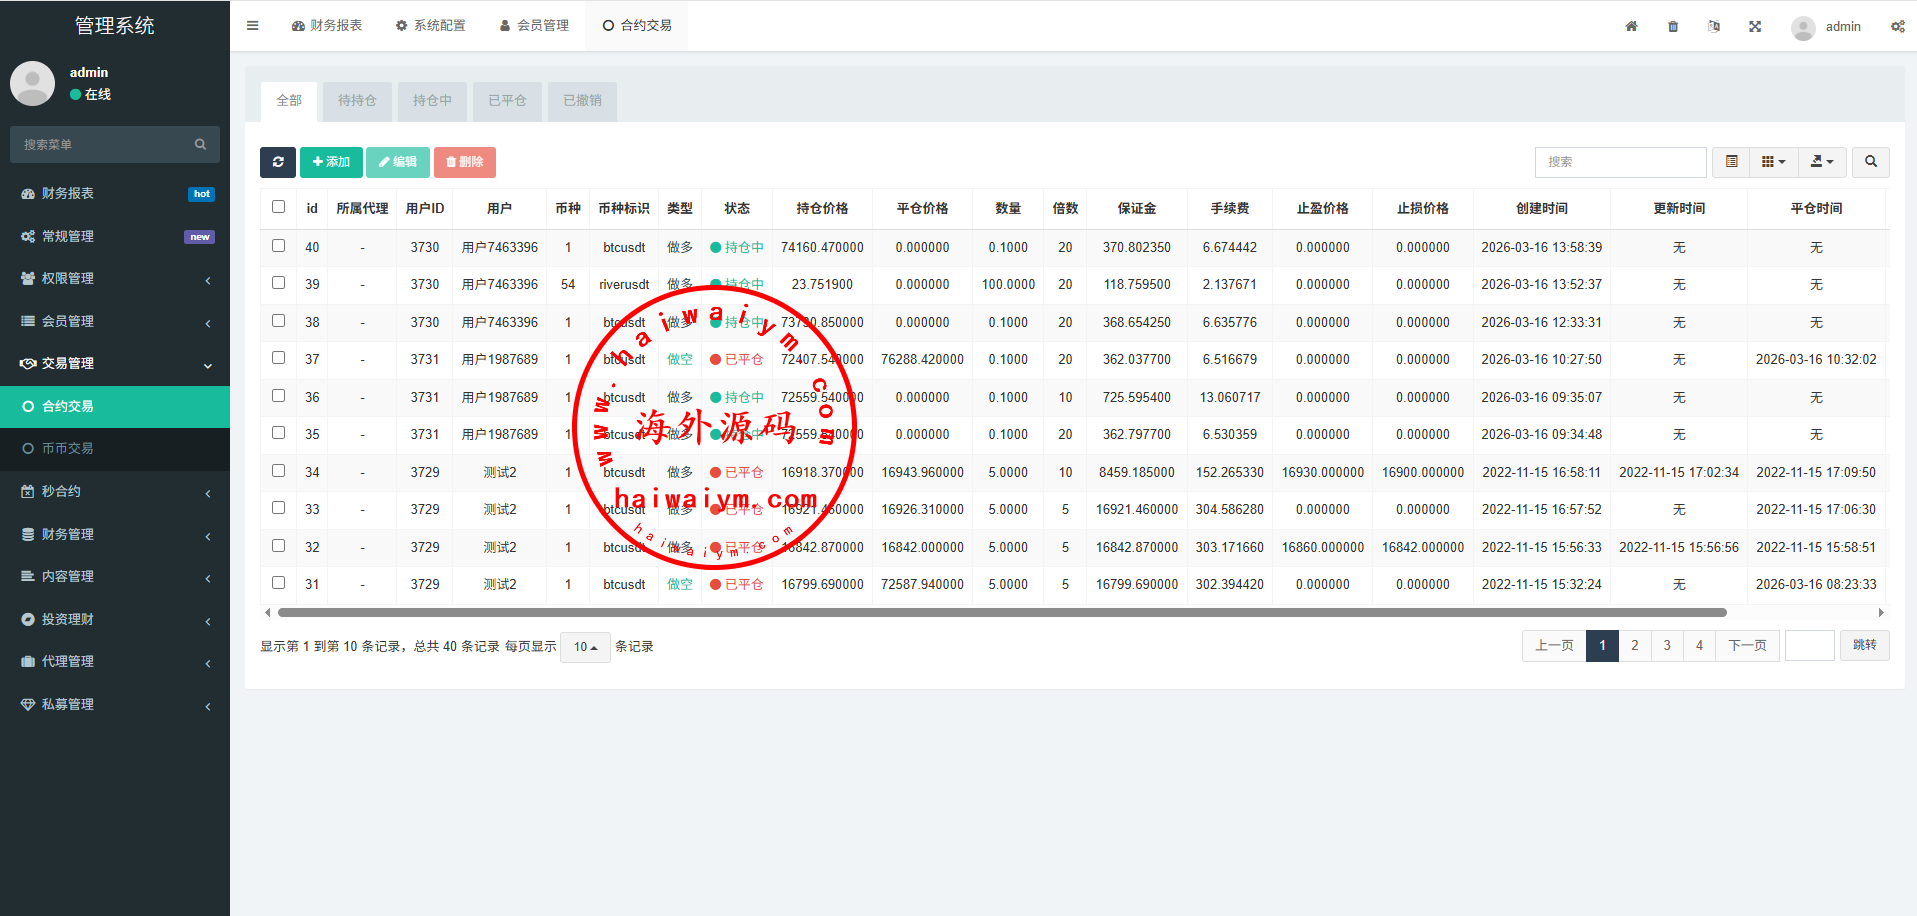Open the page size dropdown showing 10
This screenshot has width=1917, height=916.
pyautogui.click(x=585, y=647)
